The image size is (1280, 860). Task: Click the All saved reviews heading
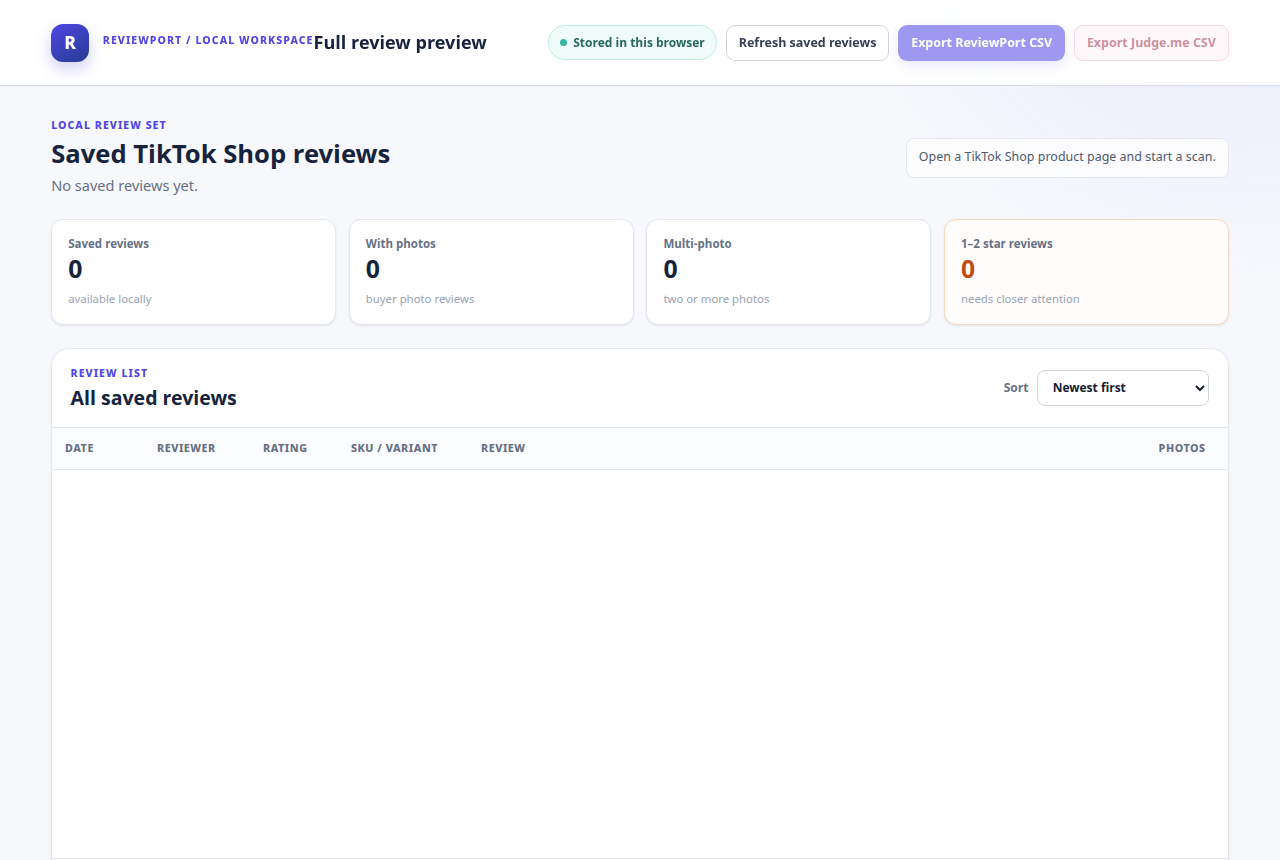tap(154, 398)
